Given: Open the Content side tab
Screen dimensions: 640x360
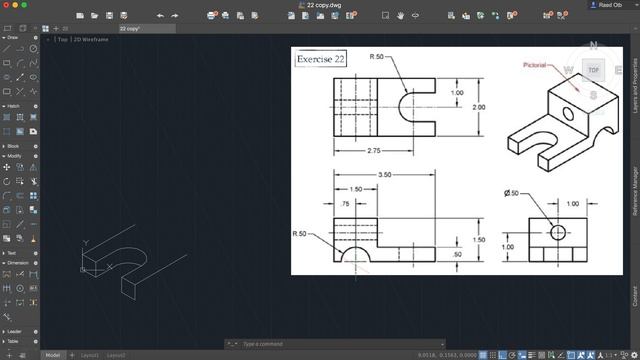Looking at the screenshot, I should tap(635, 296).
